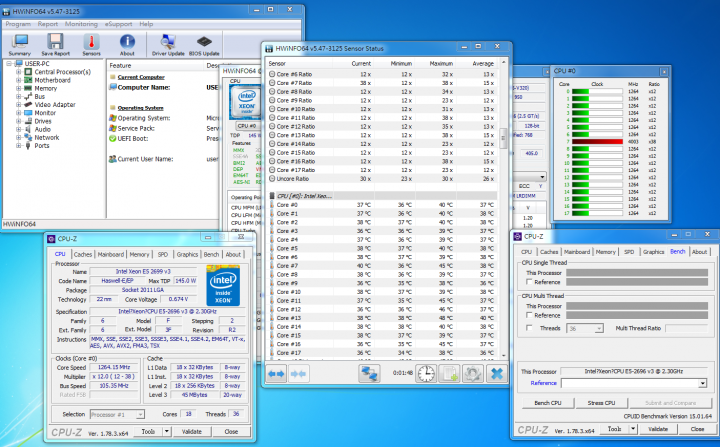This screenshot has width=720, height=447.
Task: Expand the Bus tree node
Action: [18, 96]
